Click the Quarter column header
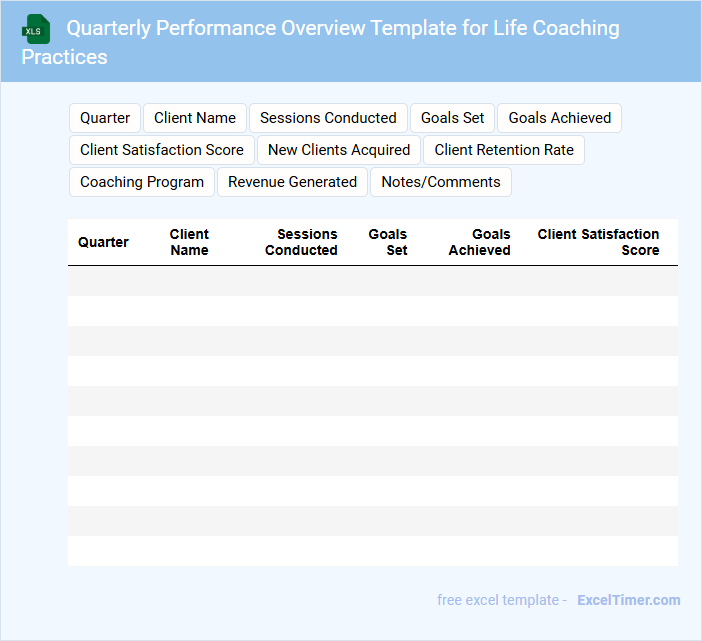 pos(103,242)
